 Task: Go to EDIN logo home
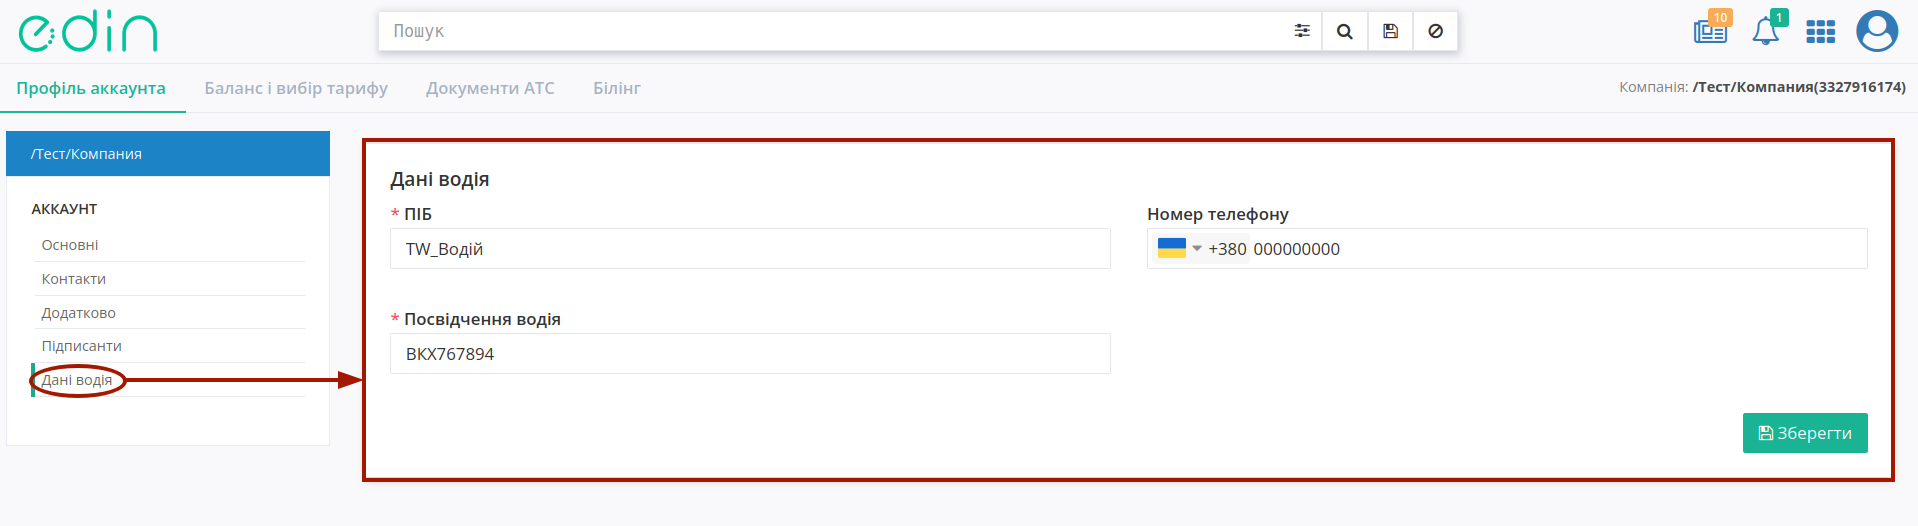(x=88, y=32)
